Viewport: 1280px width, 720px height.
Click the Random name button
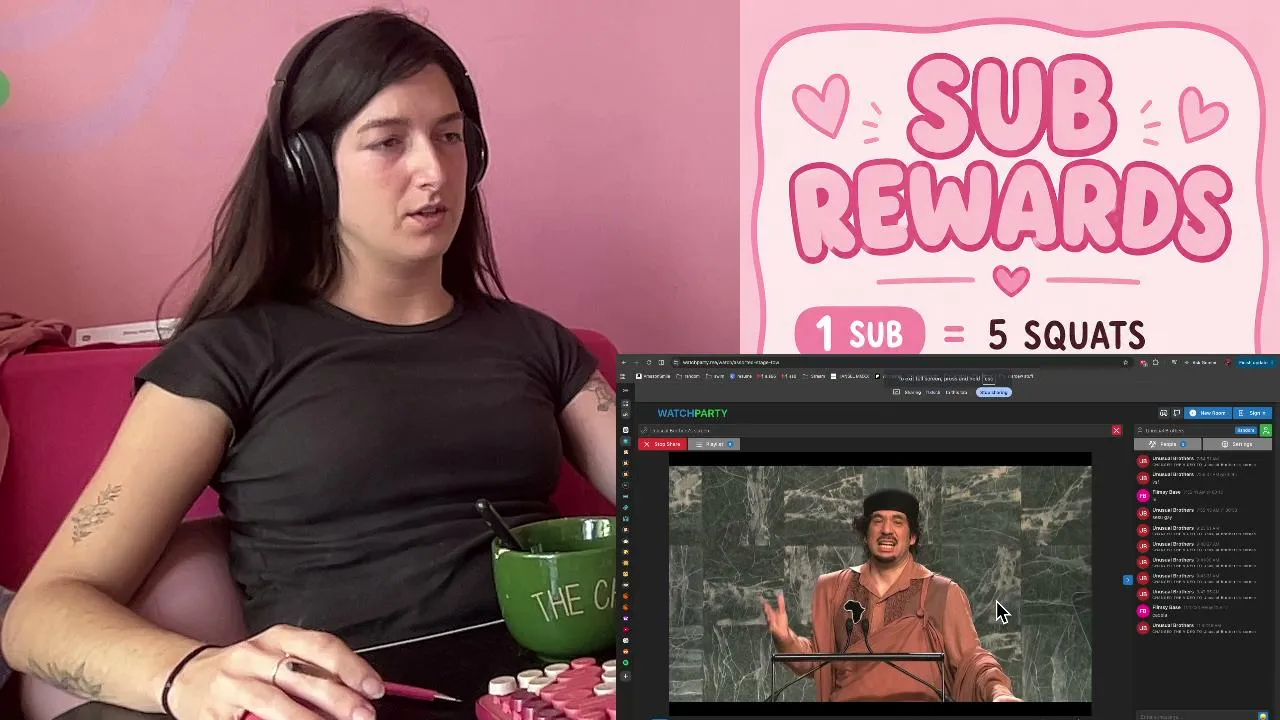pyautogui.click(x=1245, y=430)
